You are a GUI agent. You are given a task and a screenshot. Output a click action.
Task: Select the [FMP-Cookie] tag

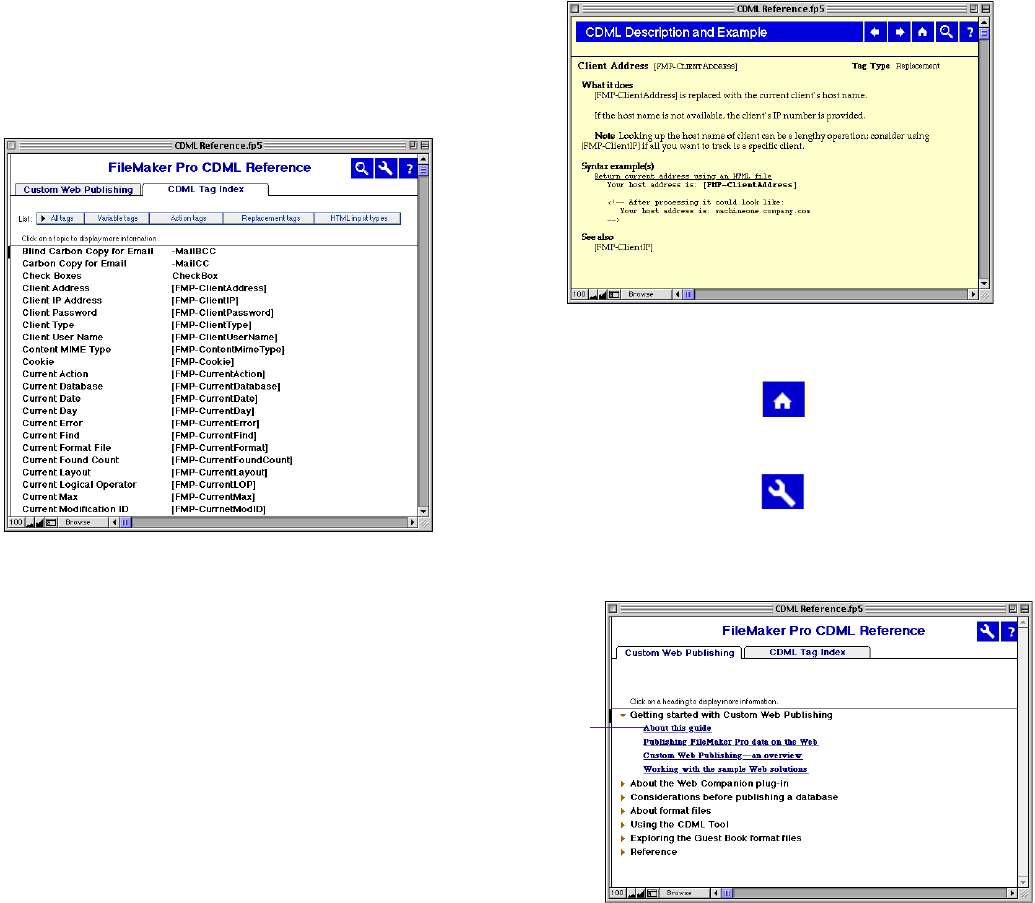[x=203, y=362]
